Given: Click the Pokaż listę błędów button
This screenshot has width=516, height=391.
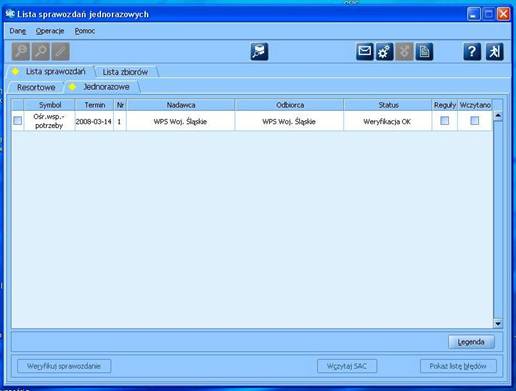Looking at the screenshot, I should pyautogui.click(x=458, y=366).
